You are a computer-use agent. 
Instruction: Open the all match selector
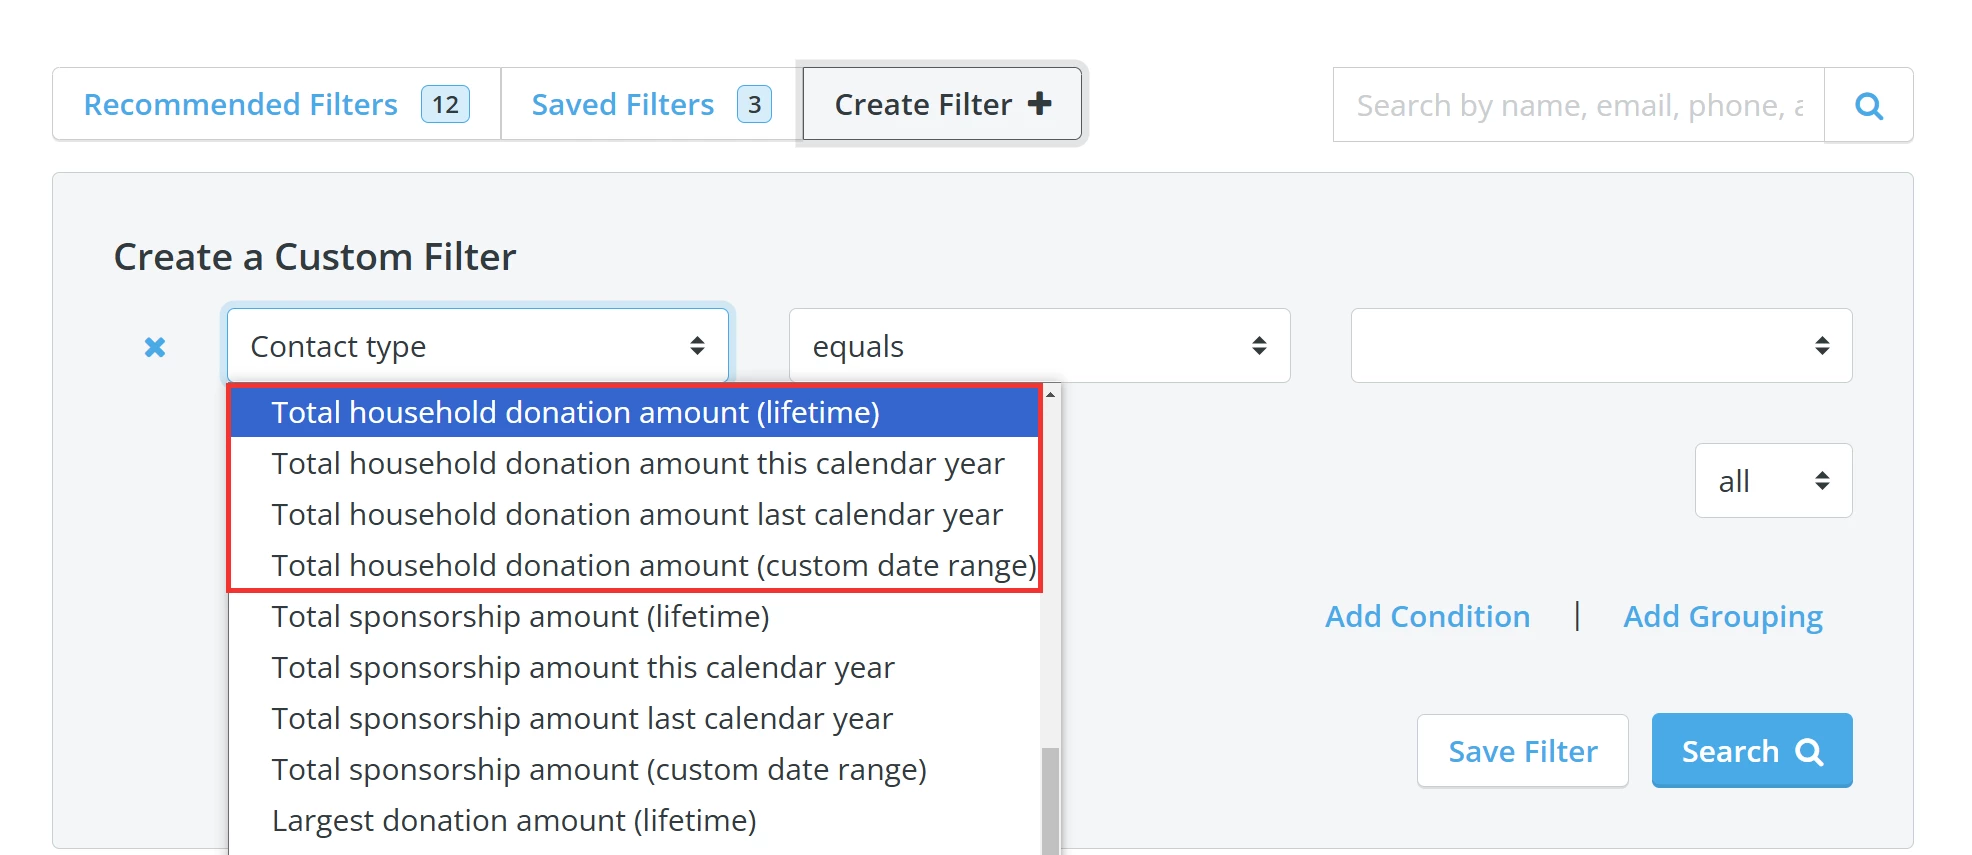[1772, 481]
